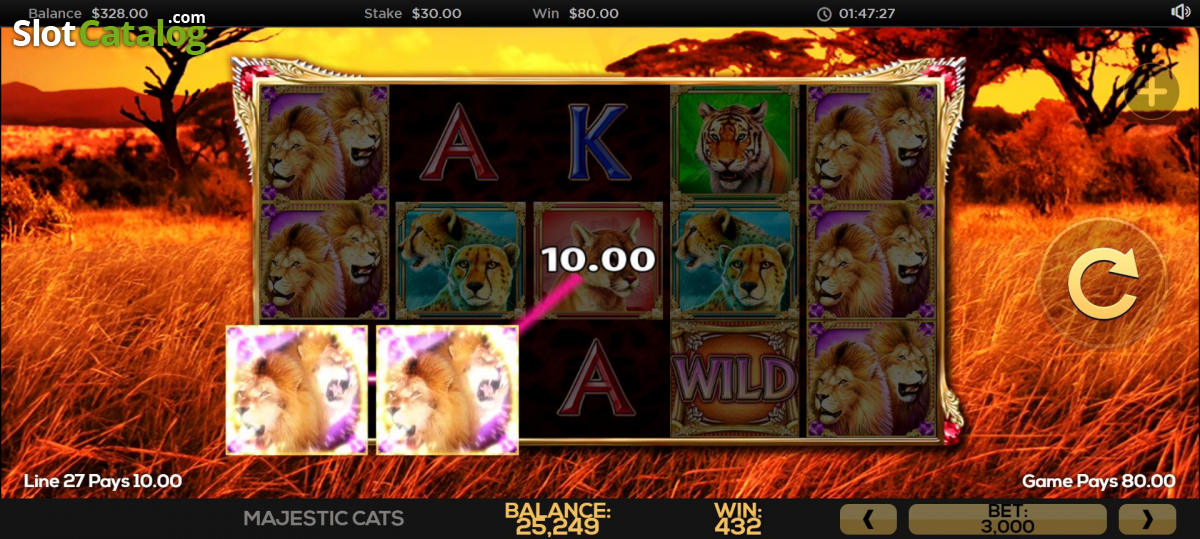Click the cougar symbol showing 10.00
1200x539 pixels.
tap(598, 259)
